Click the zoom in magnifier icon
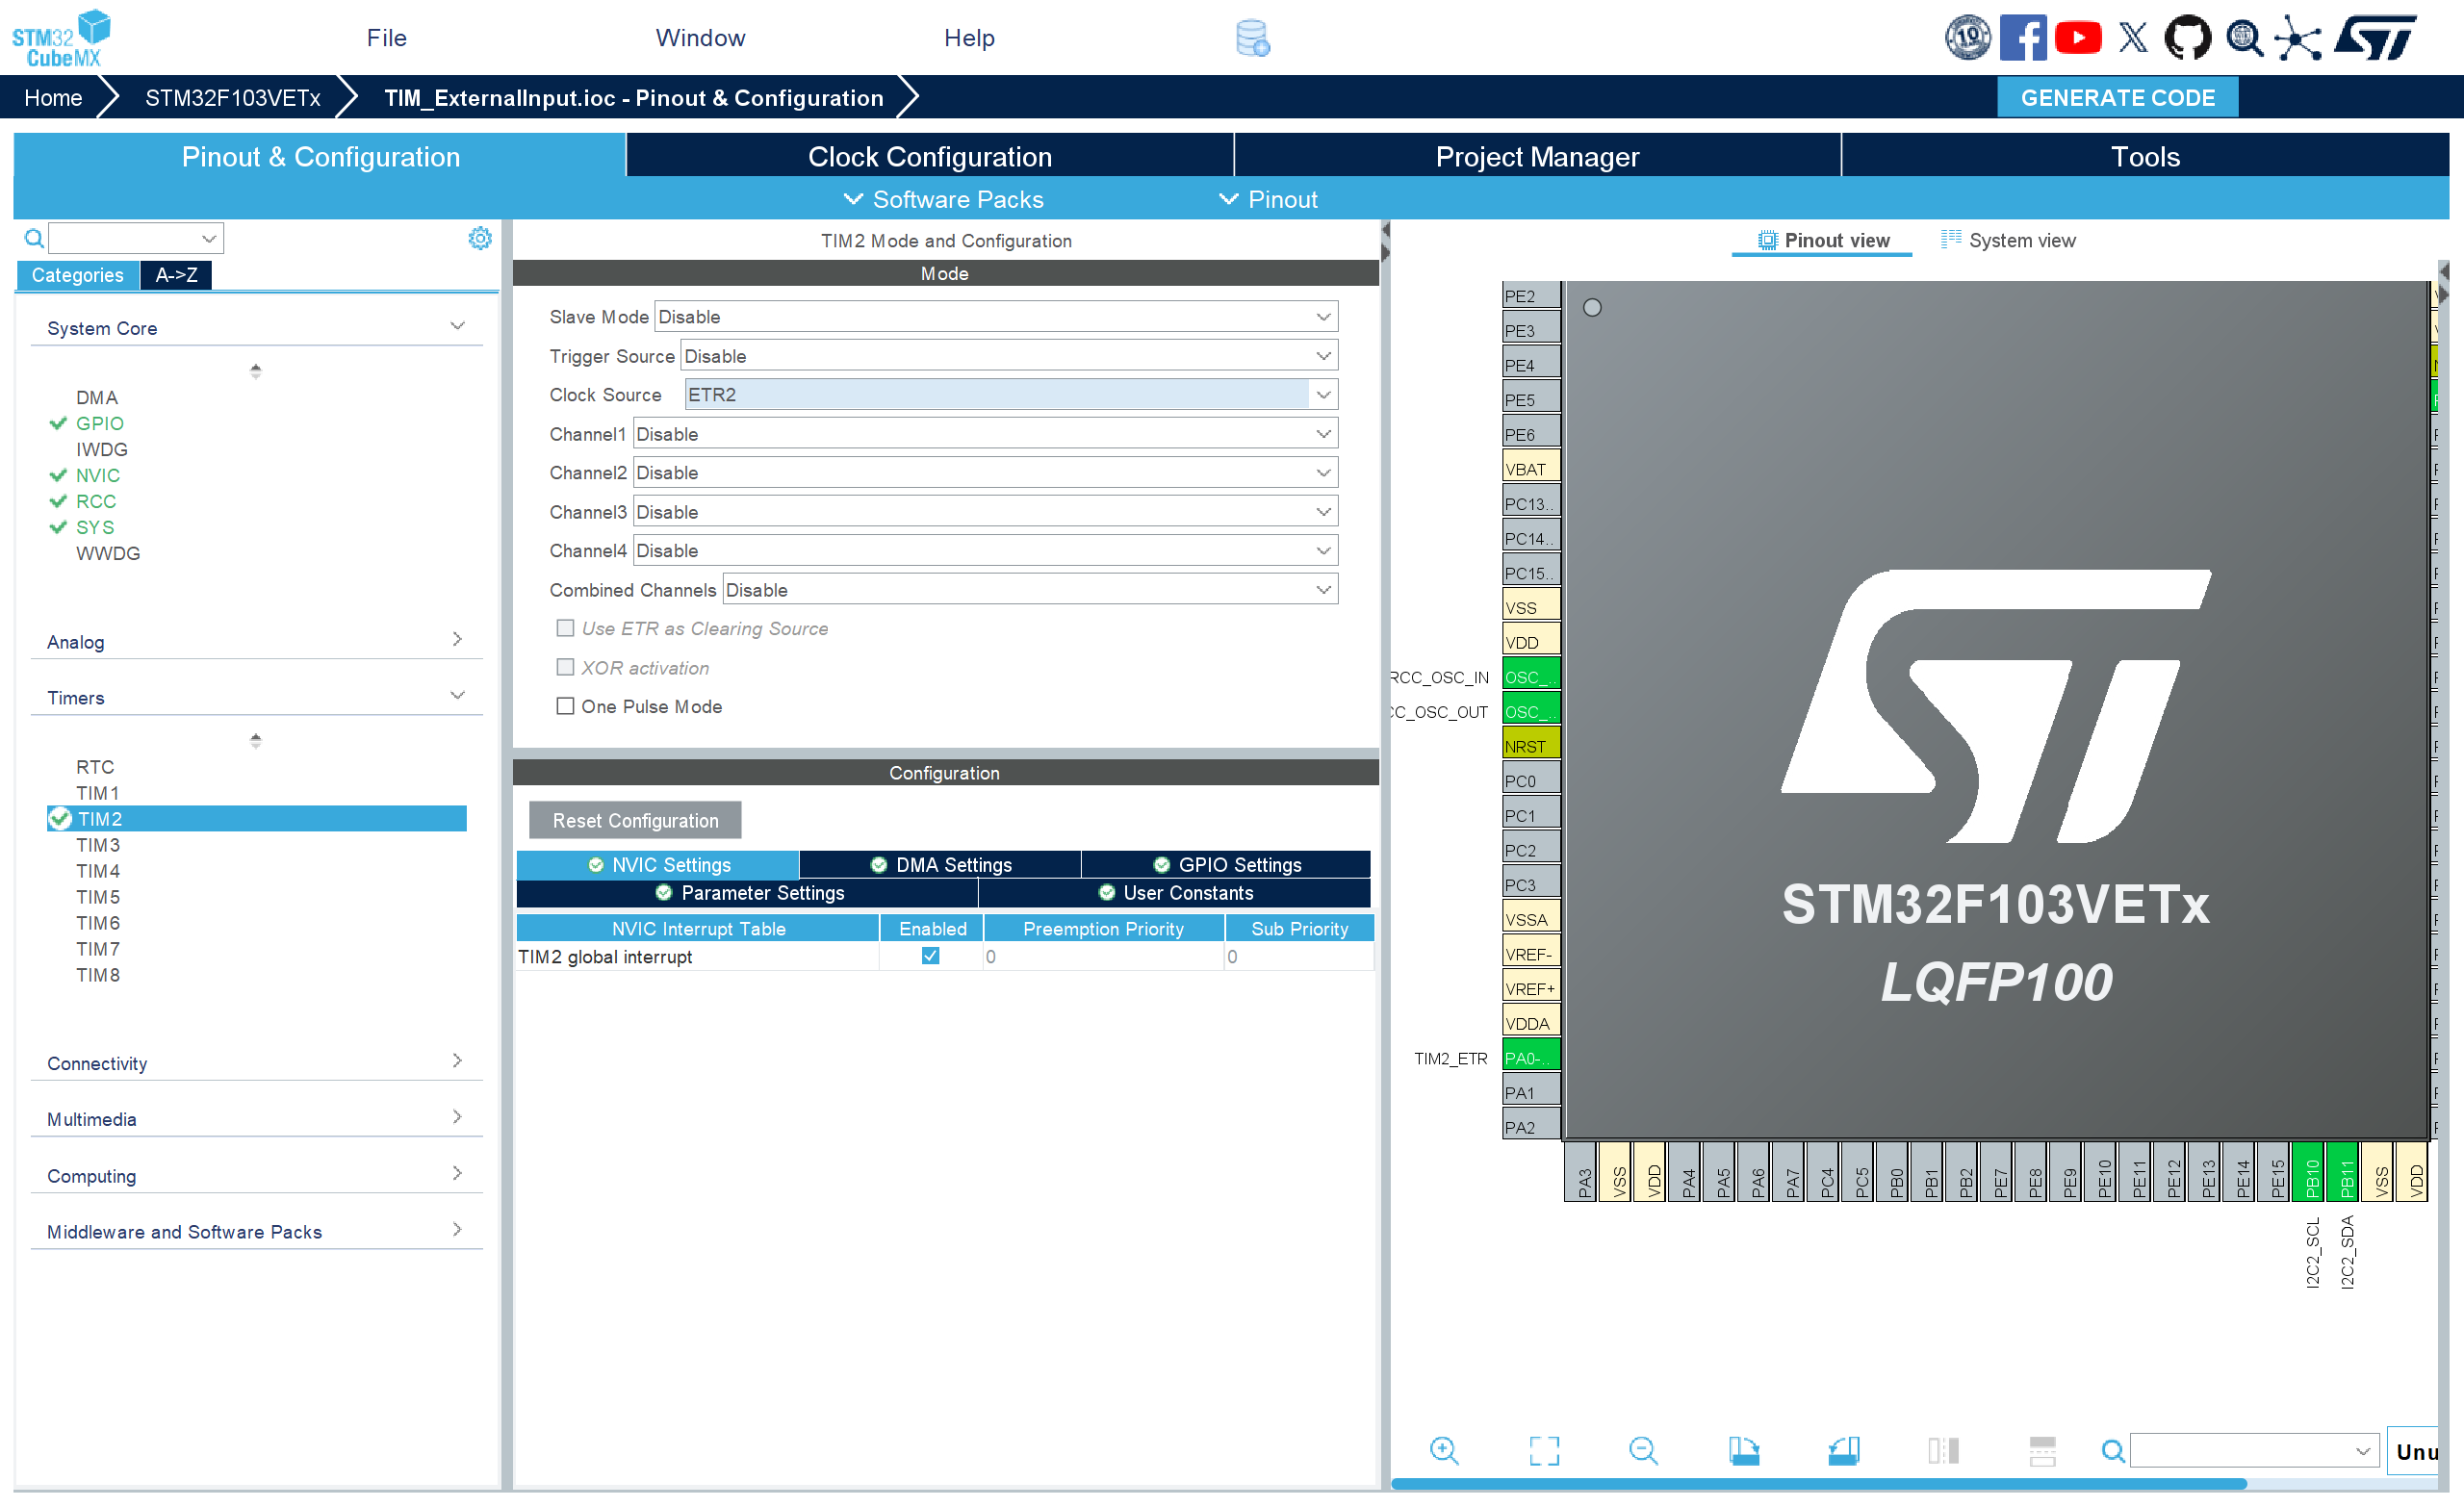The height and width of the screenshot is (1507, 2464). pos(1443,1450)
